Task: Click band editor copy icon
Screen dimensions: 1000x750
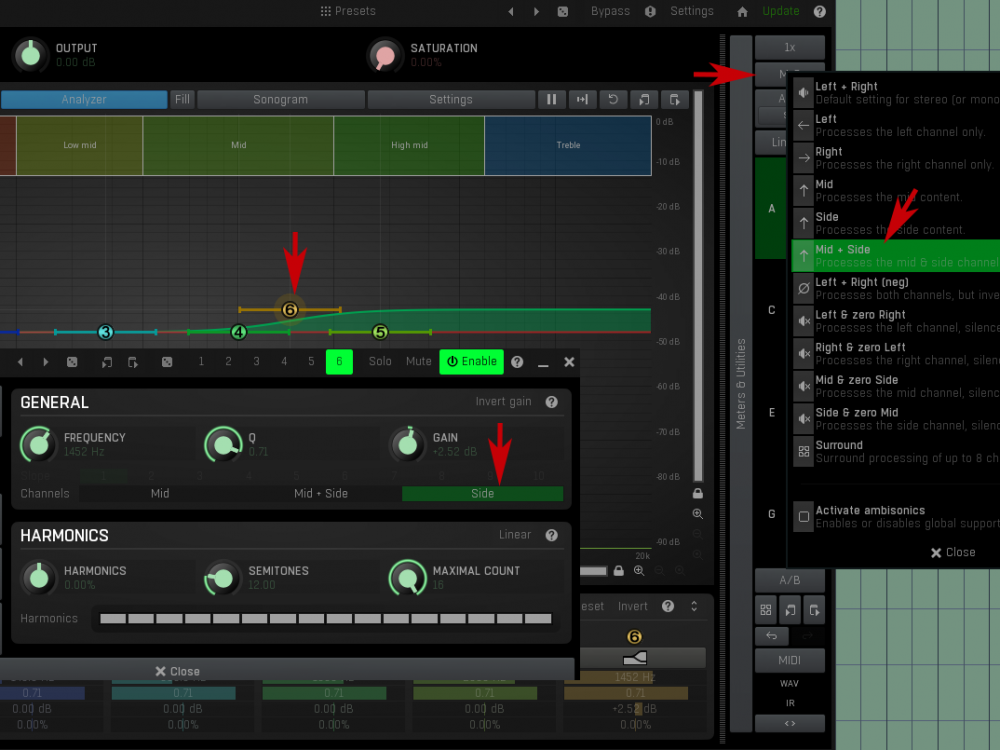Action: (107, 362)
